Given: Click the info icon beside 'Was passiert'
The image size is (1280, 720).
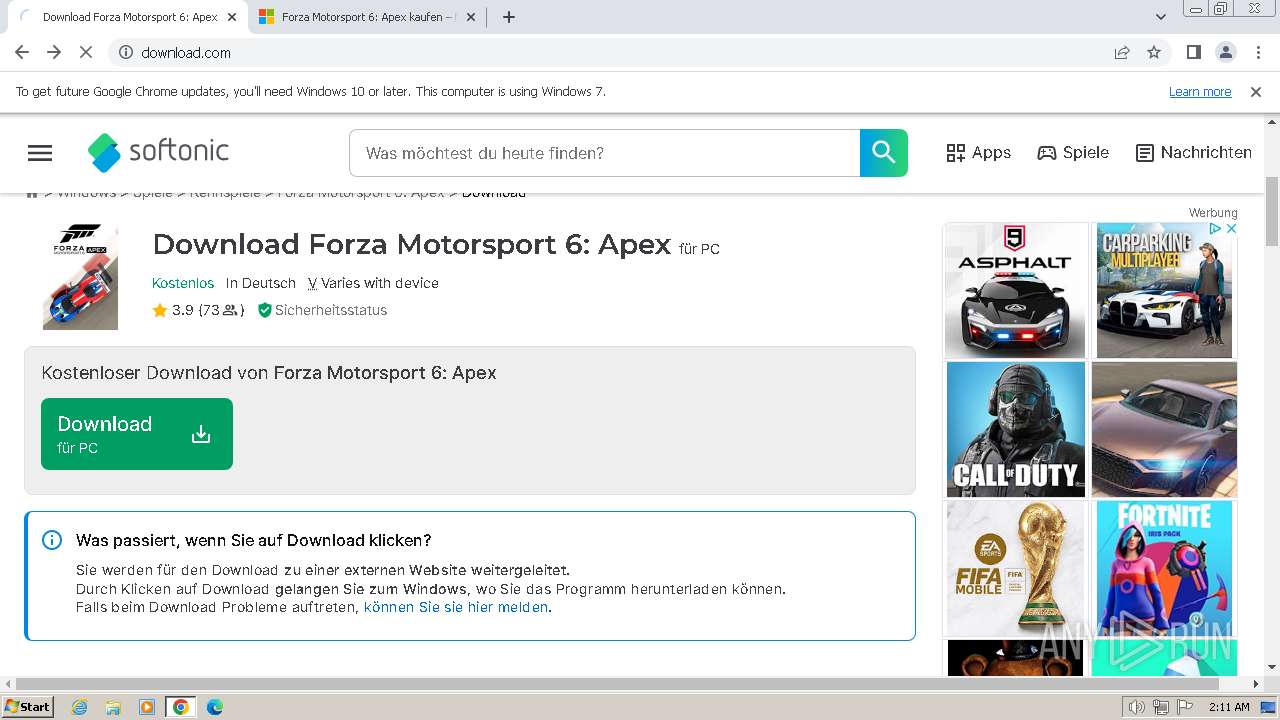Looking at the screenshot, I should (x=52, y=540).
